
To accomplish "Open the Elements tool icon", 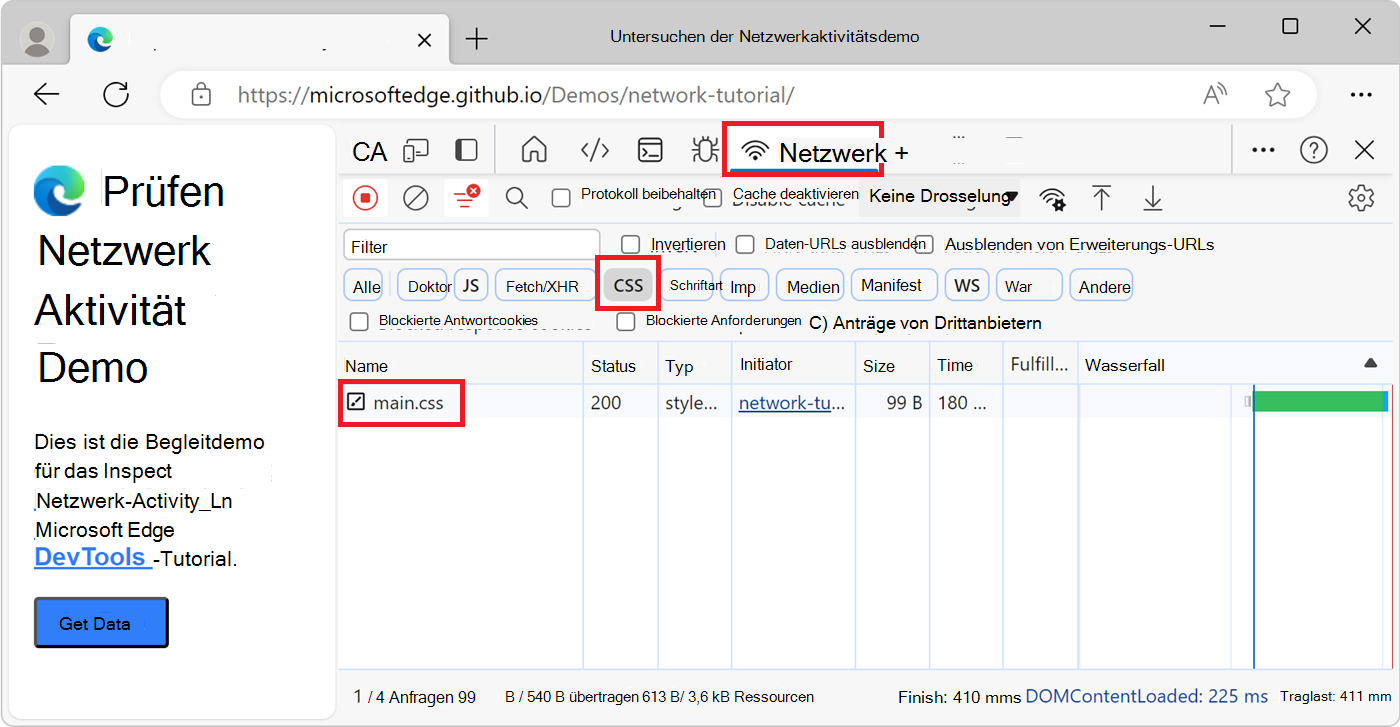I will pos(595,151).
